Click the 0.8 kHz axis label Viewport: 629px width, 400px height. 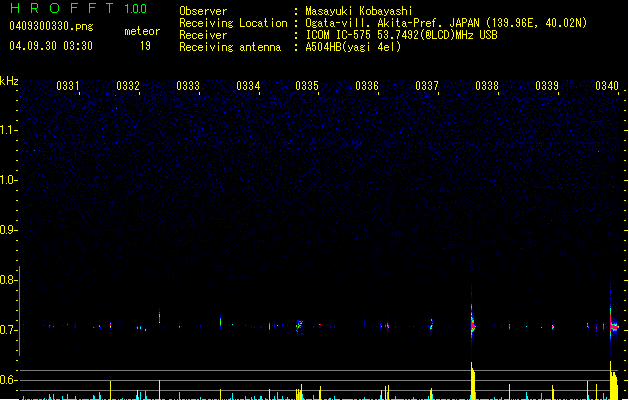[x=8, y=280]
